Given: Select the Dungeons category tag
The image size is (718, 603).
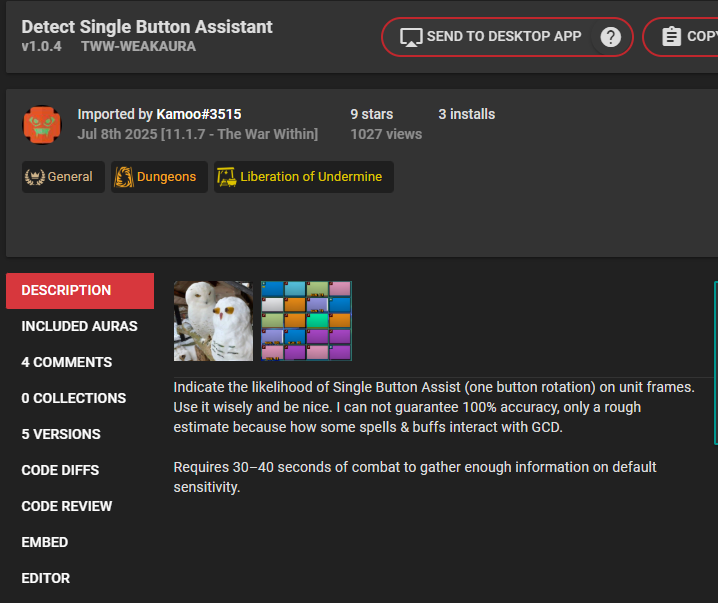Looking at the screenshot, I should [159, 177].
